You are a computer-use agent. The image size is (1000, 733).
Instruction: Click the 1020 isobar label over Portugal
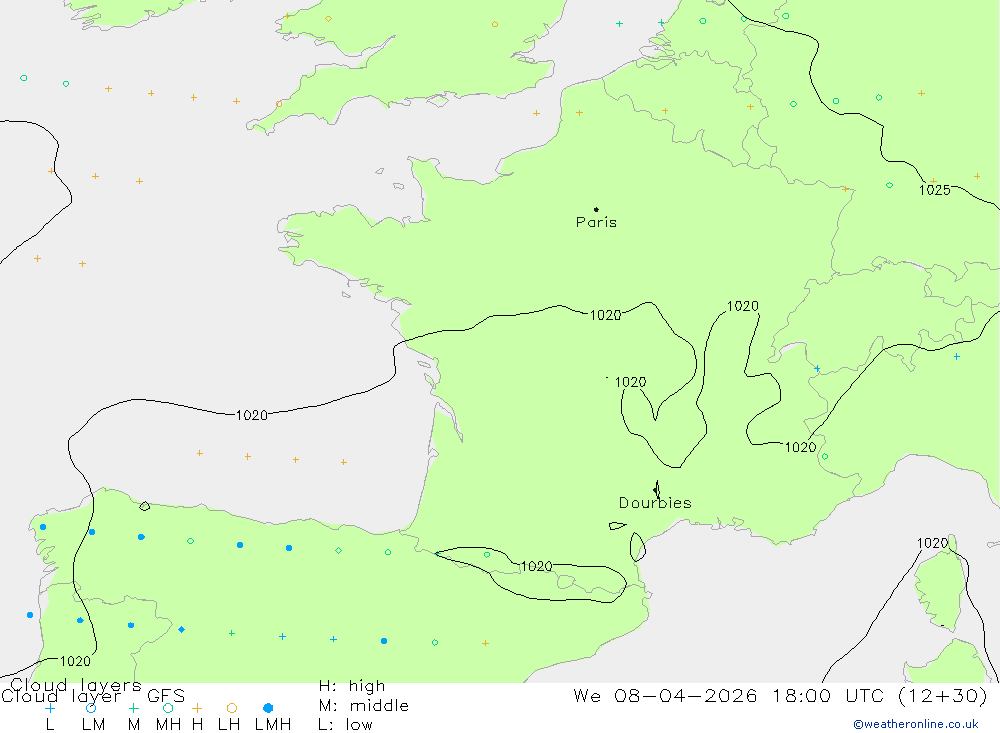point(75,661)
